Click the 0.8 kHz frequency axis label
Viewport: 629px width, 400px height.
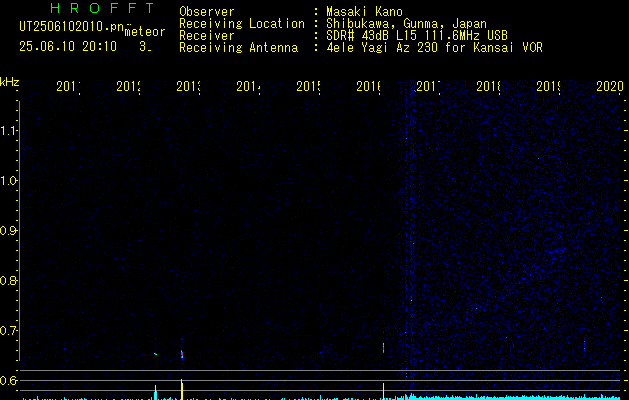[9, 280]
